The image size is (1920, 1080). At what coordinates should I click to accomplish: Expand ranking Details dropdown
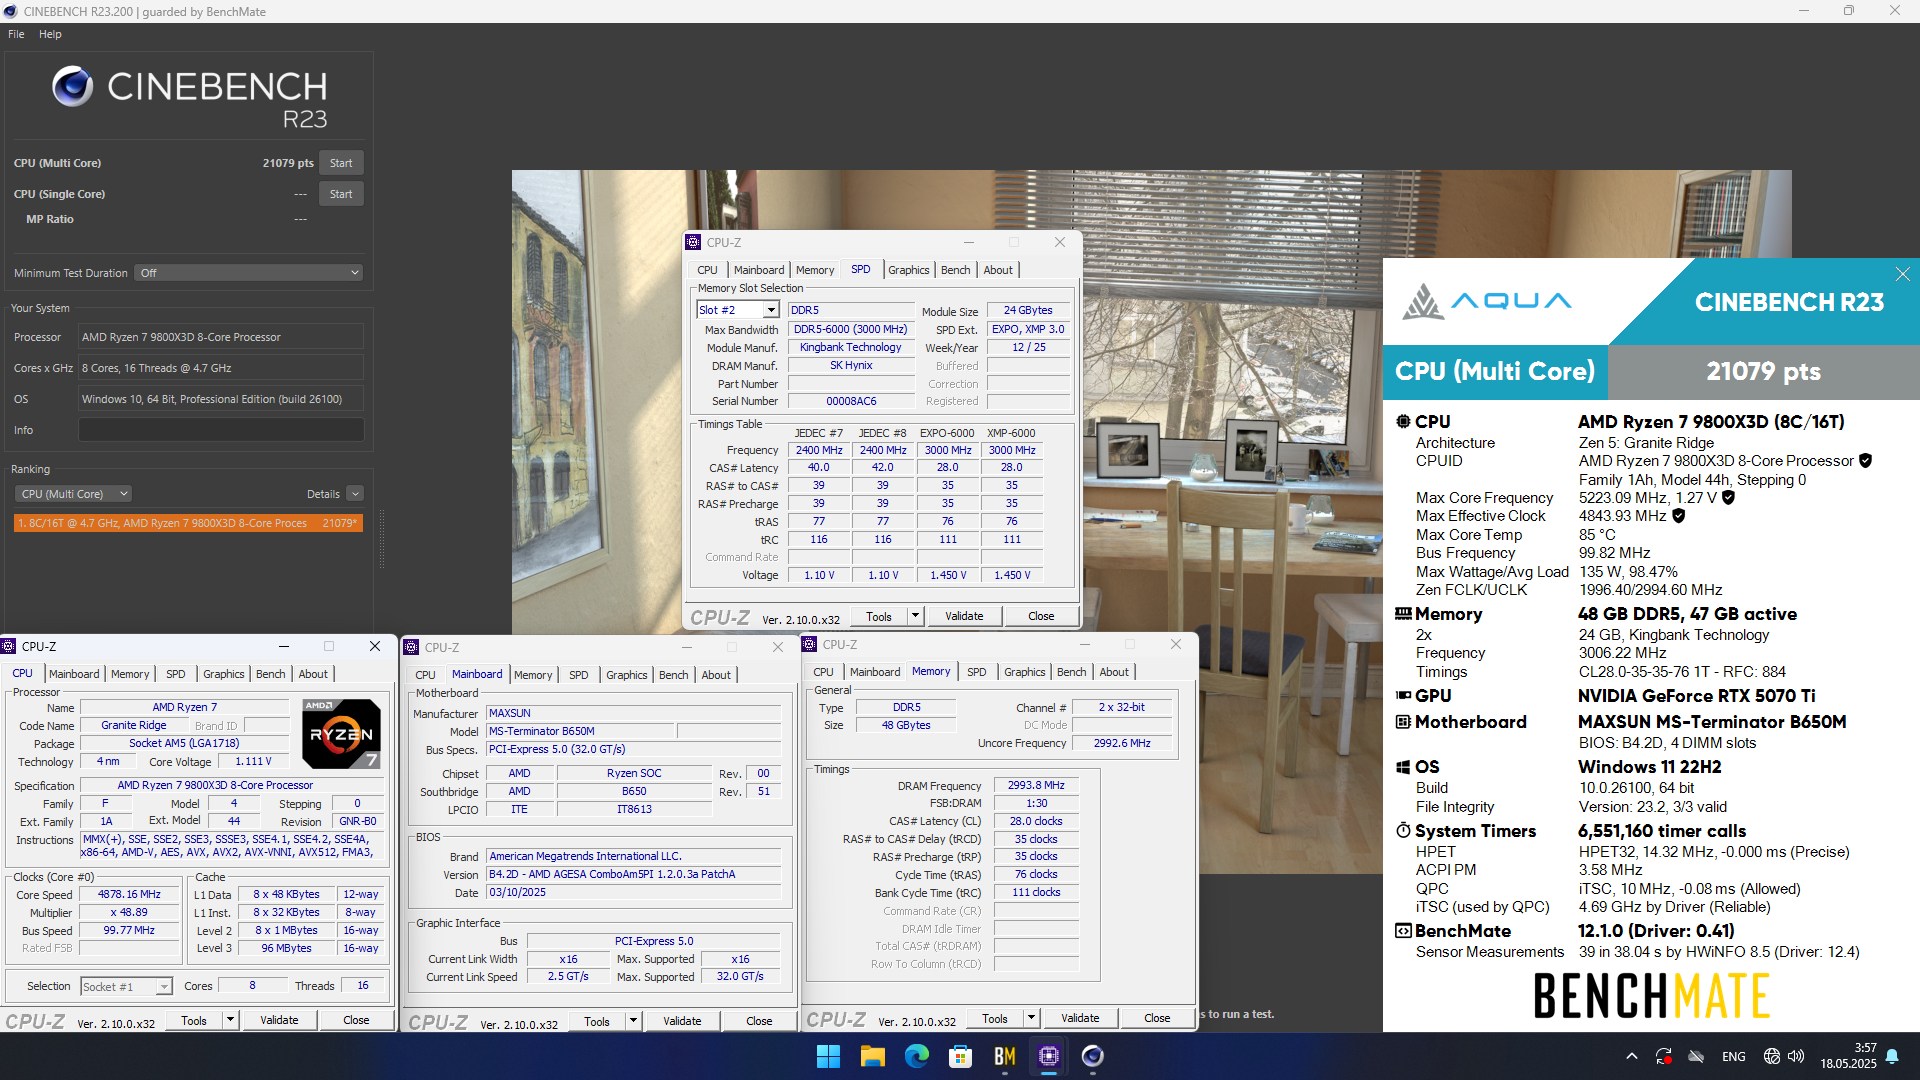coord(355,494)
